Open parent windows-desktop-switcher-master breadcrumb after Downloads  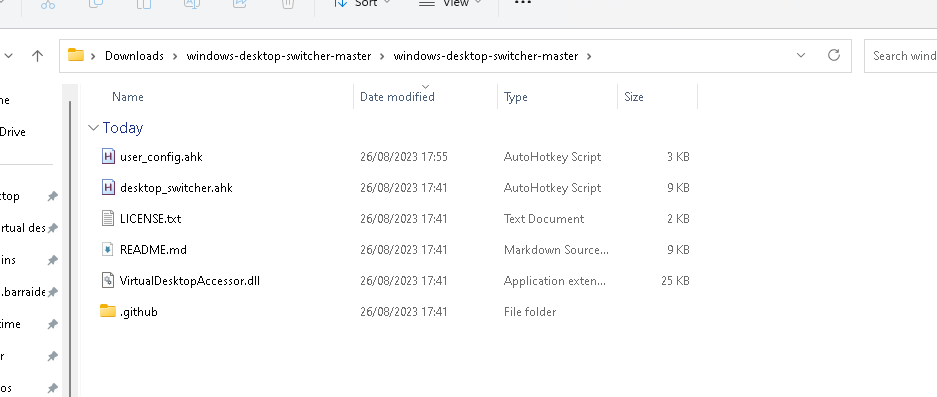tap(278, 56)
